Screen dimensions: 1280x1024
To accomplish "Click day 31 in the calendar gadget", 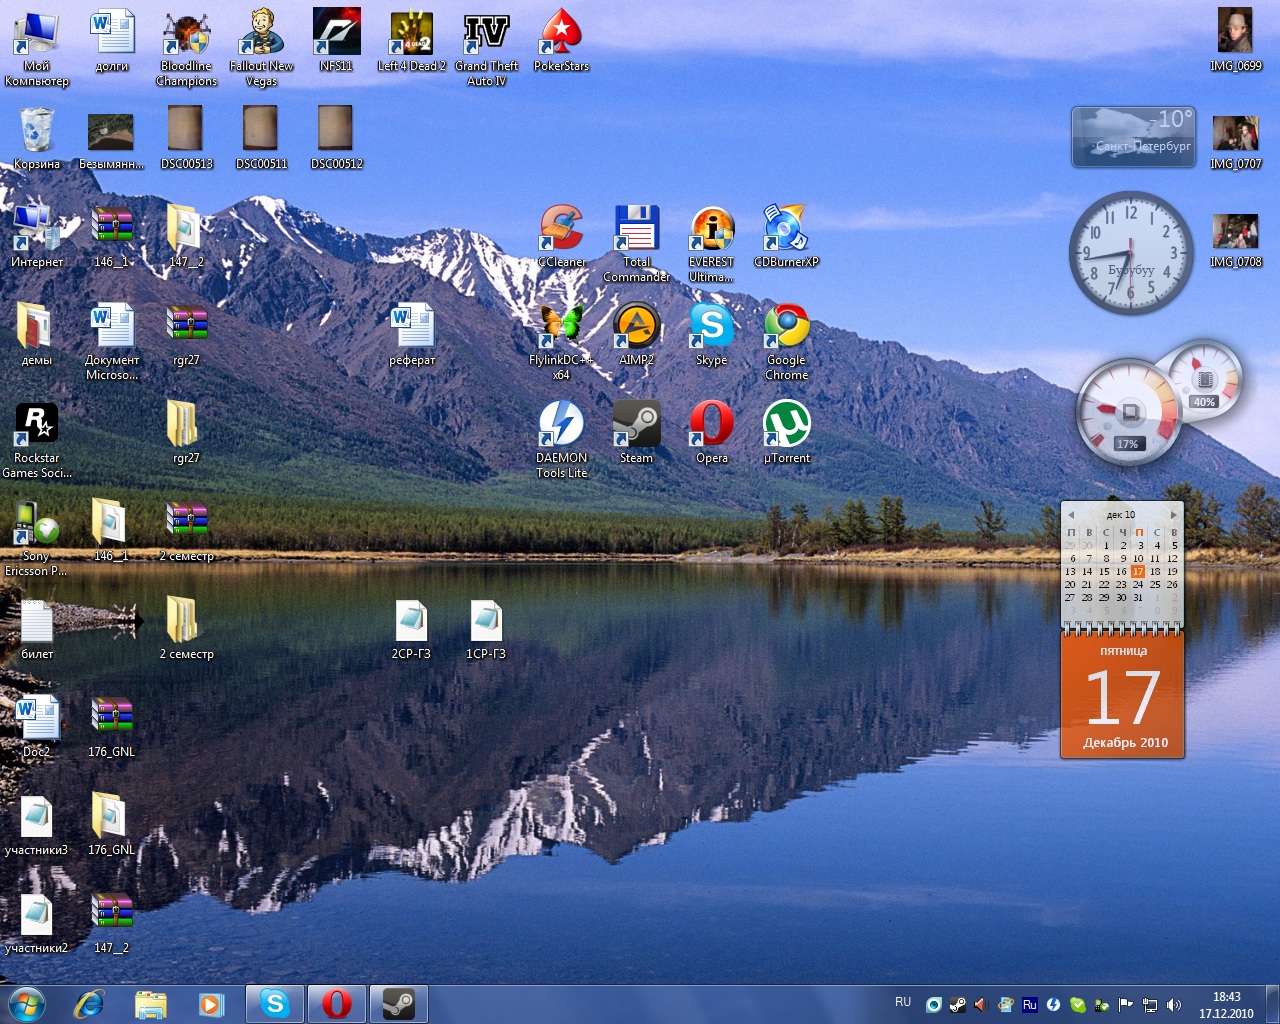I will [1138, 597].
